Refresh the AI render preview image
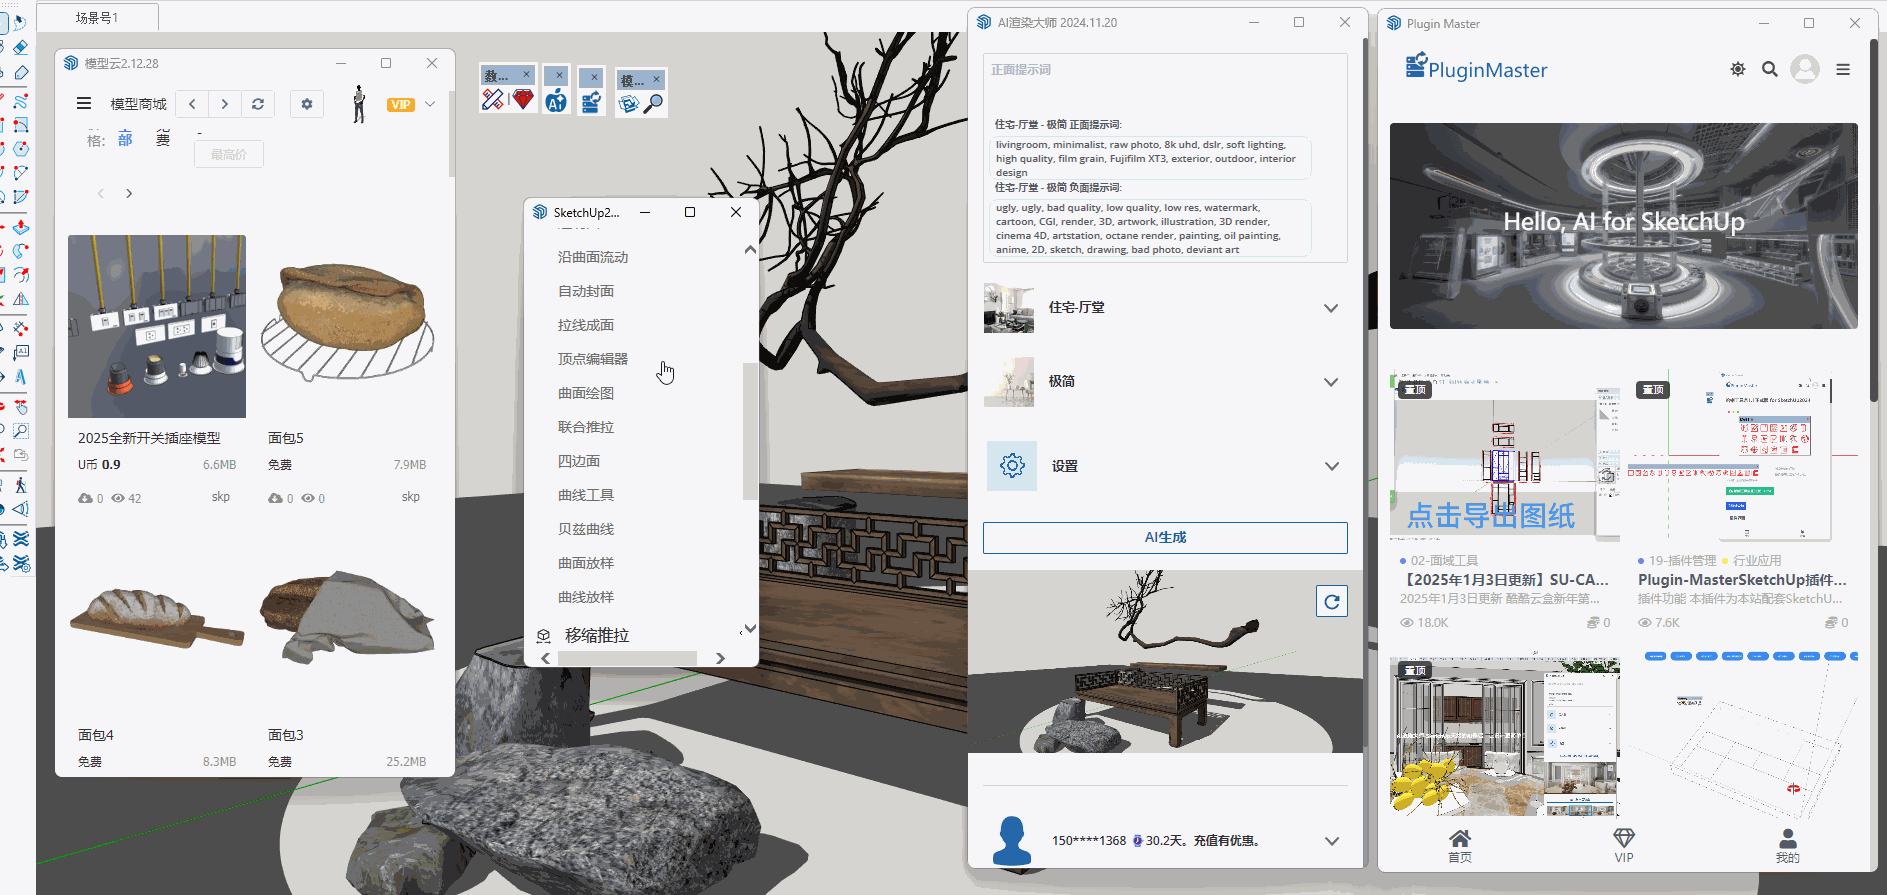Viewport: 1887px width, 895px height. pos(1331,601)
